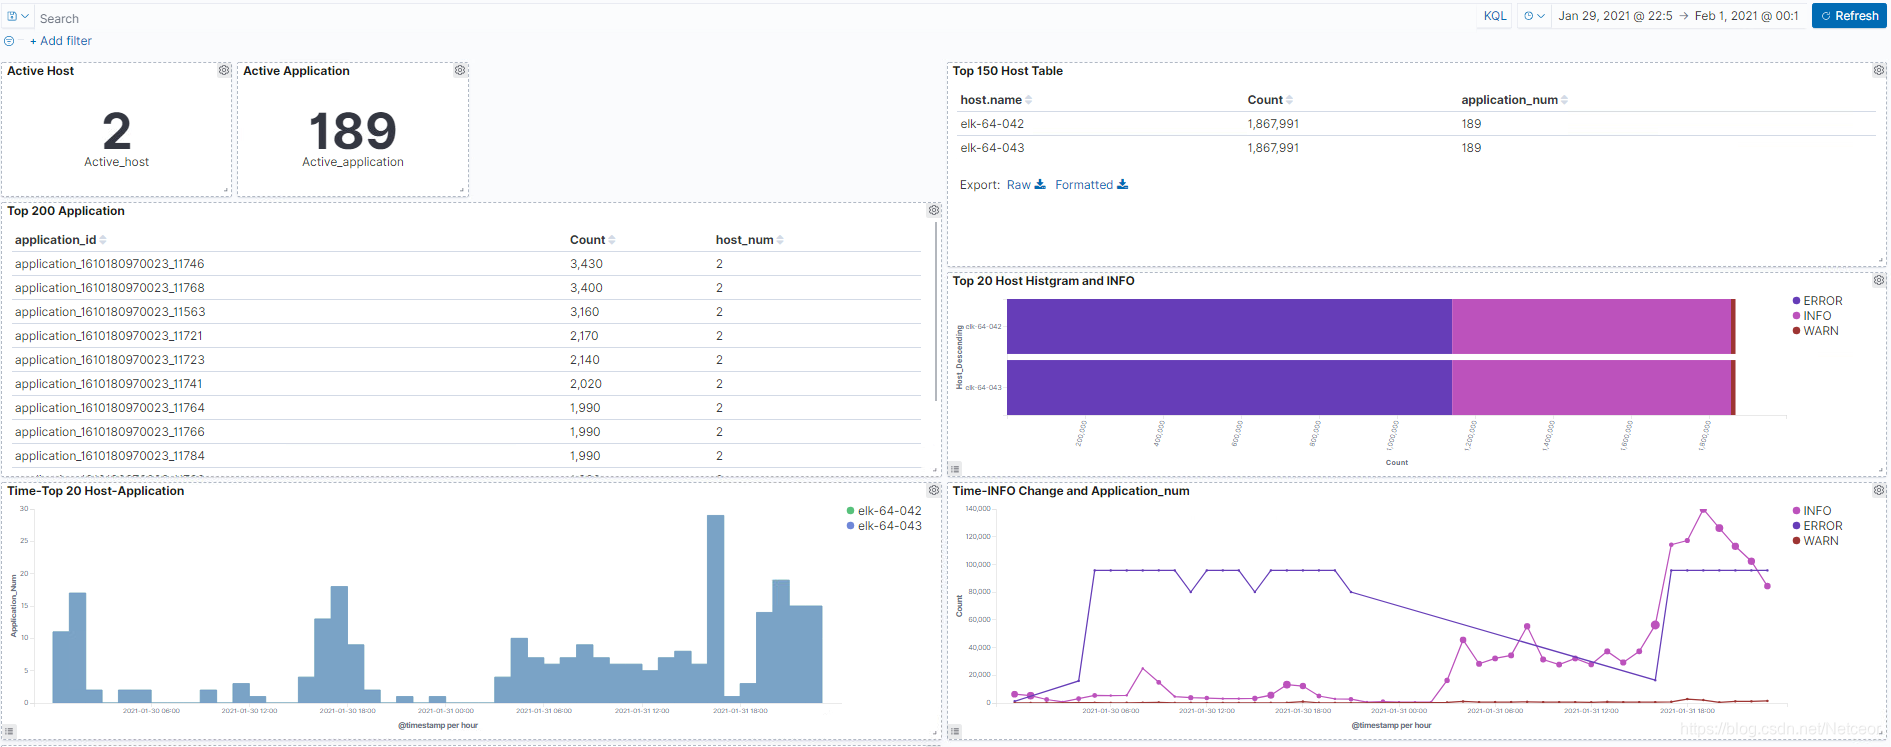This screenshot has width=1891, height=747.
Task: Switch query language via KQL button
Action: 1495,16
